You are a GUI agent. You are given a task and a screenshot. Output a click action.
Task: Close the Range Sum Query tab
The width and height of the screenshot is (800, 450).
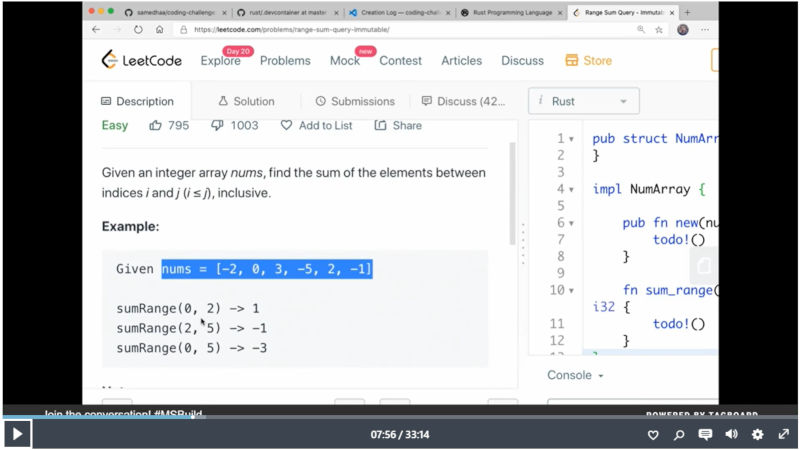[x=672, y=13]
